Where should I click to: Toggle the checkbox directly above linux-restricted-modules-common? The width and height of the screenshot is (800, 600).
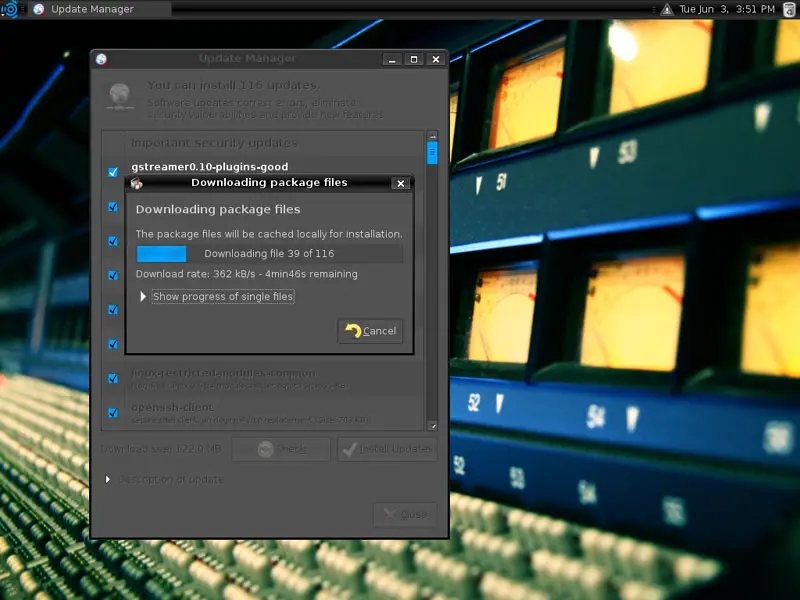tap(113, 344)
